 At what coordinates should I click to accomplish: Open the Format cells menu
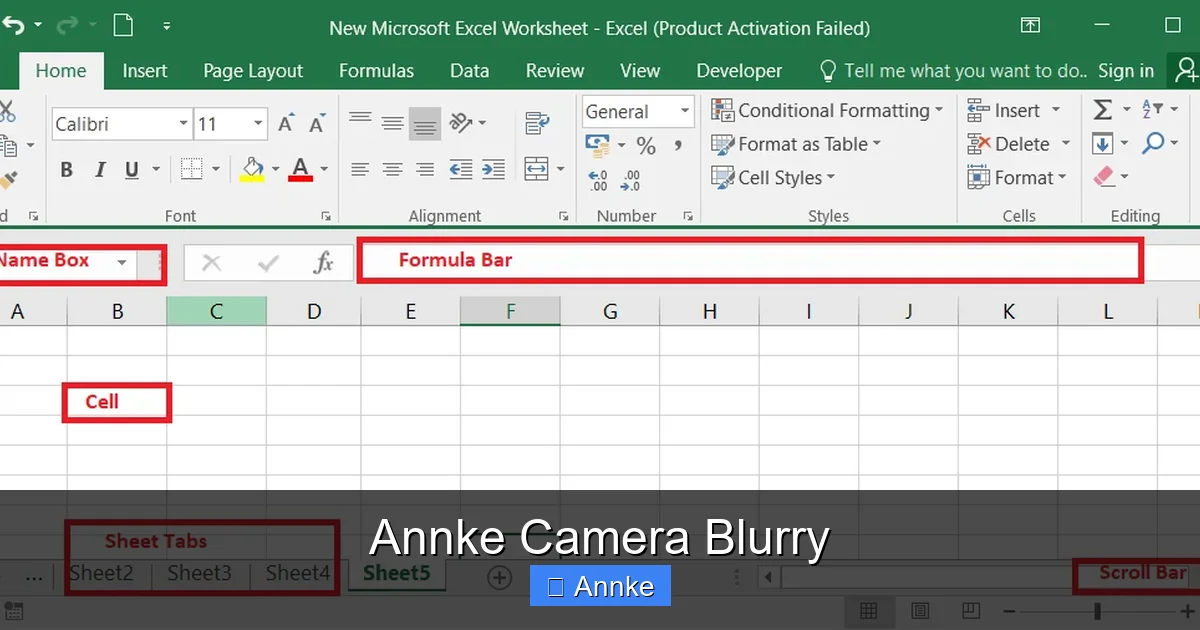coord(1017,178)
